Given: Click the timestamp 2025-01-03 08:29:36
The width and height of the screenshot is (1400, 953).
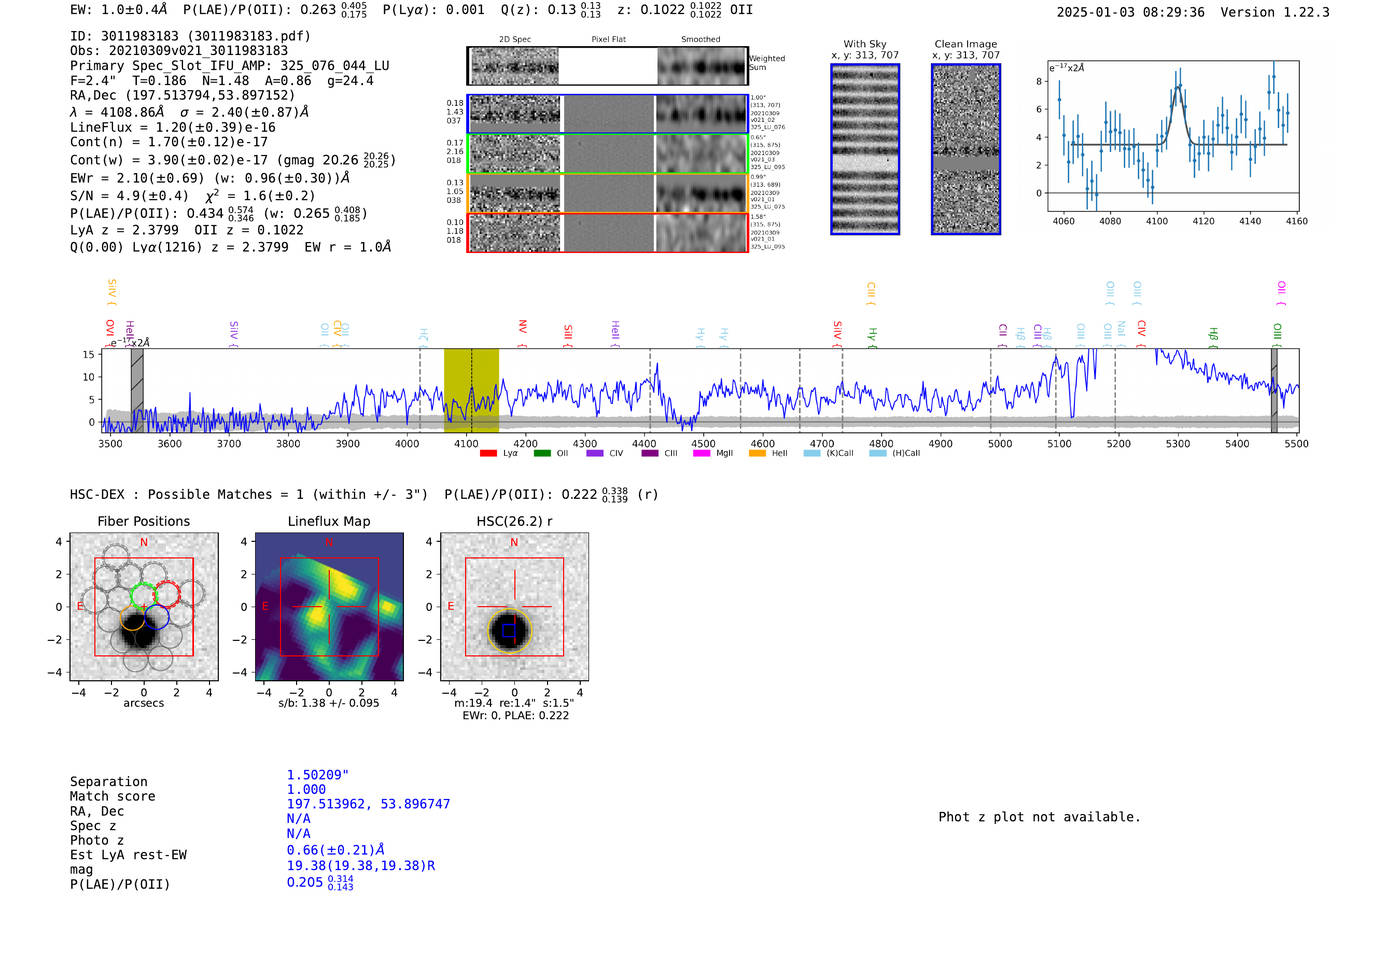Looking at the screenshot, I should 1130,12.
